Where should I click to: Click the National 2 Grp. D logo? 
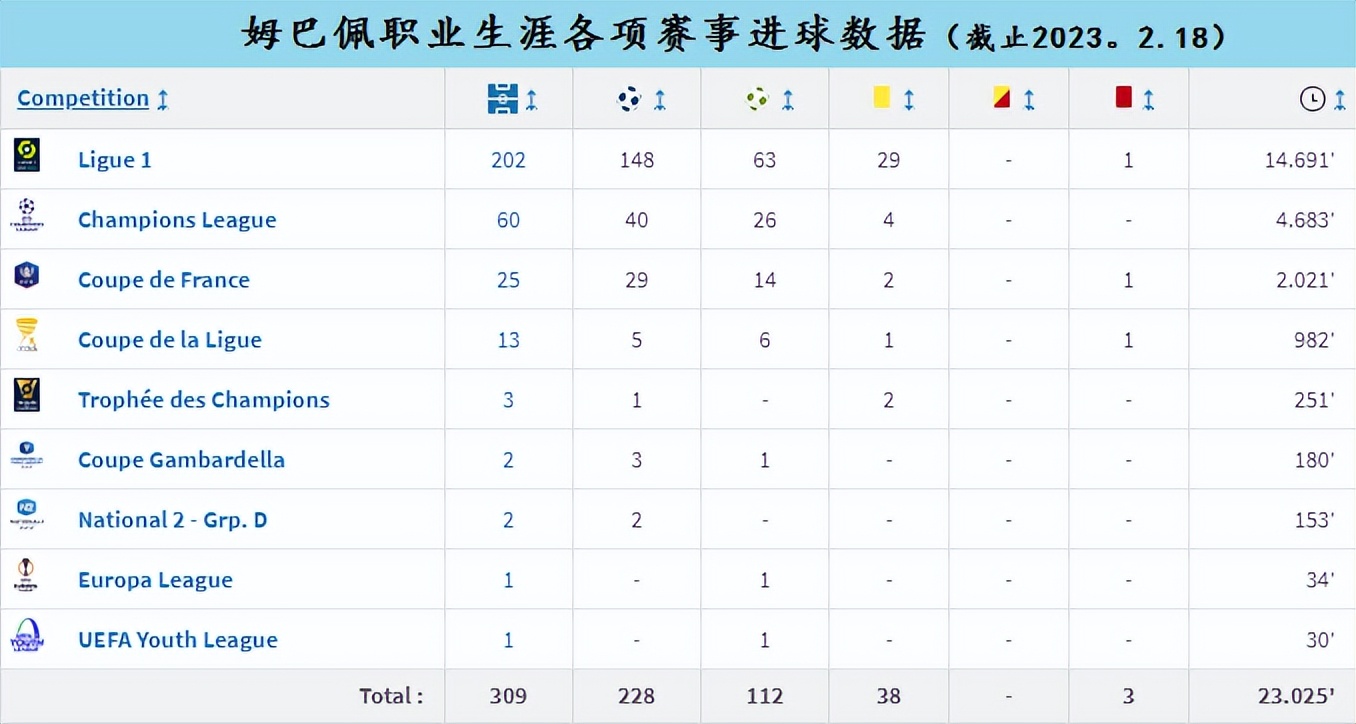27,515
